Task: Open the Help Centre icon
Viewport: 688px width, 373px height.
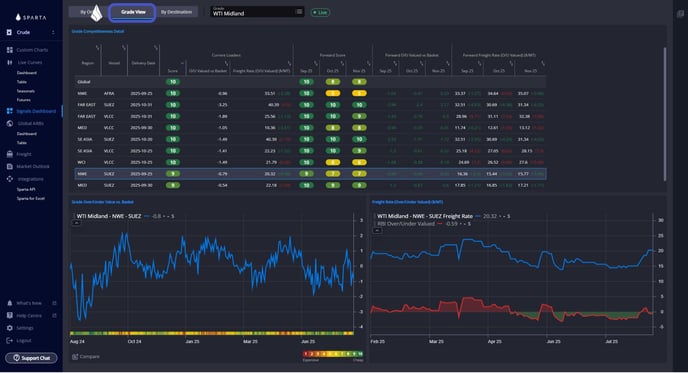Action: point(10,316)
